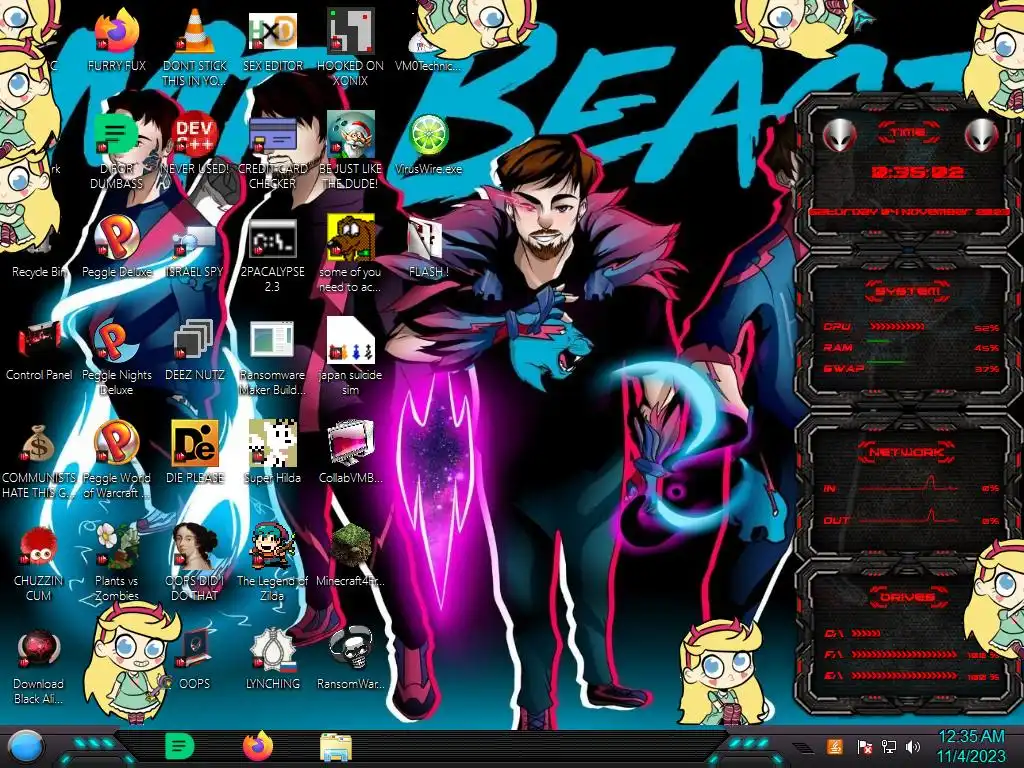Click the Start orb button

25,747
